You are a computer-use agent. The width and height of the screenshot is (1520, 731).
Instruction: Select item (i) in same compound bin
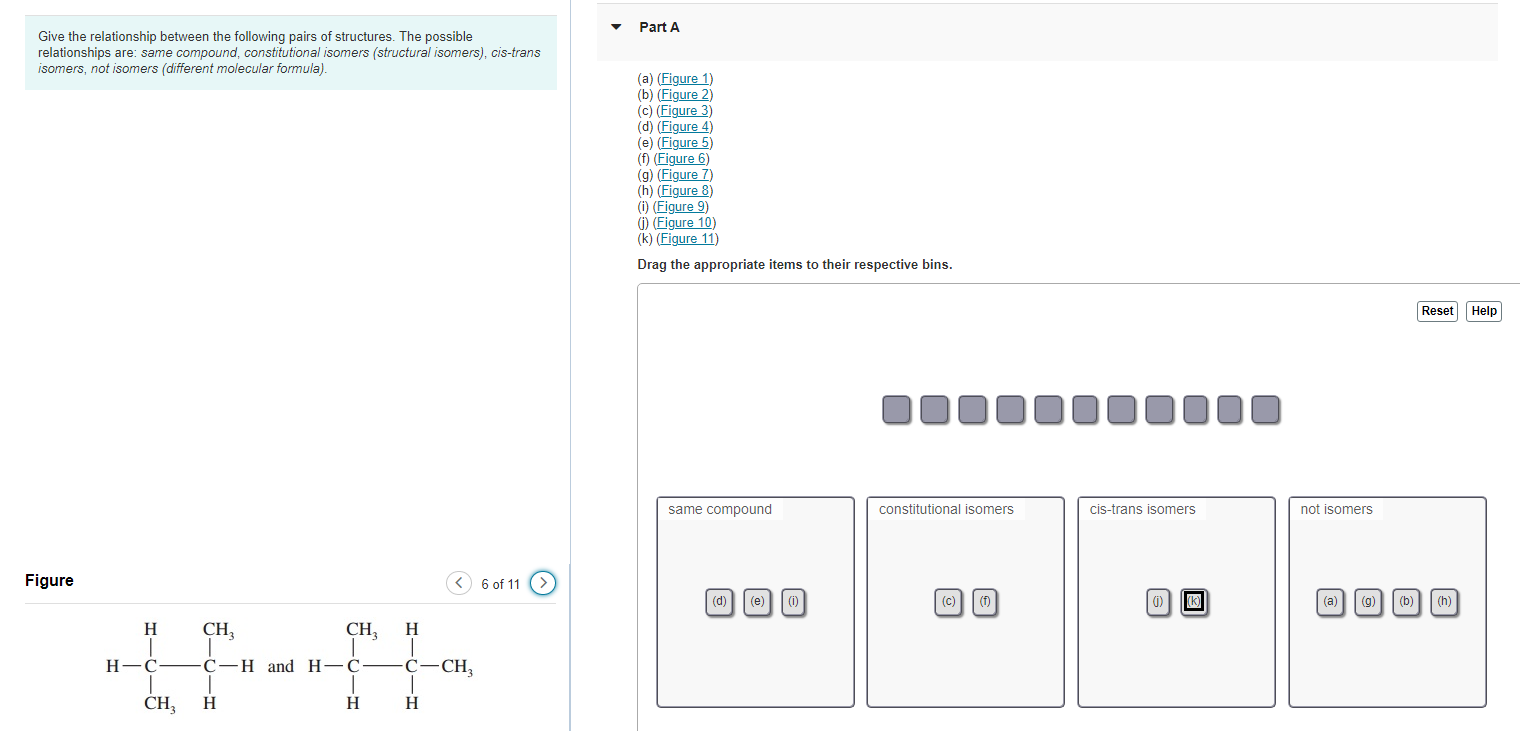pos(793,602)
